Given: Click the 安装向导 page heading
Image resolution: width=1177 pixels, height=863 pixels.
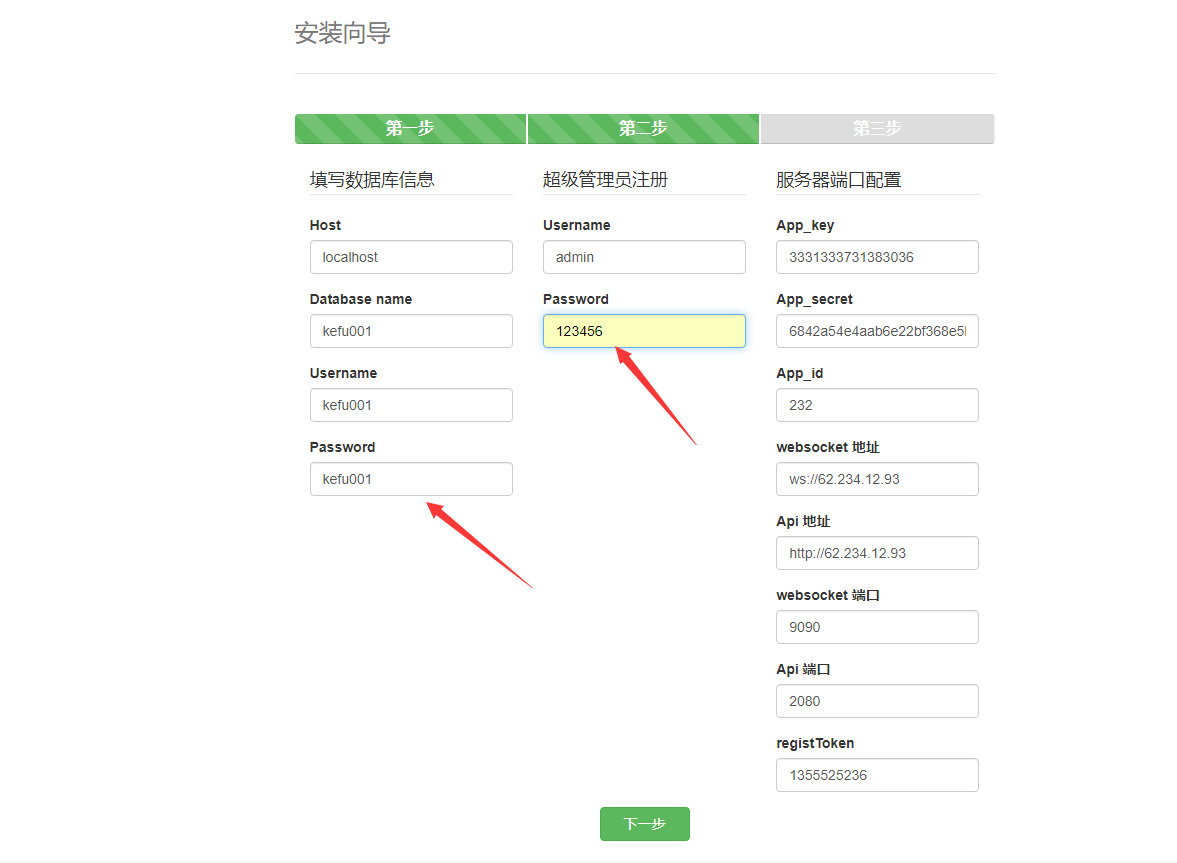Looking at the screenshot, I should 342,34.
